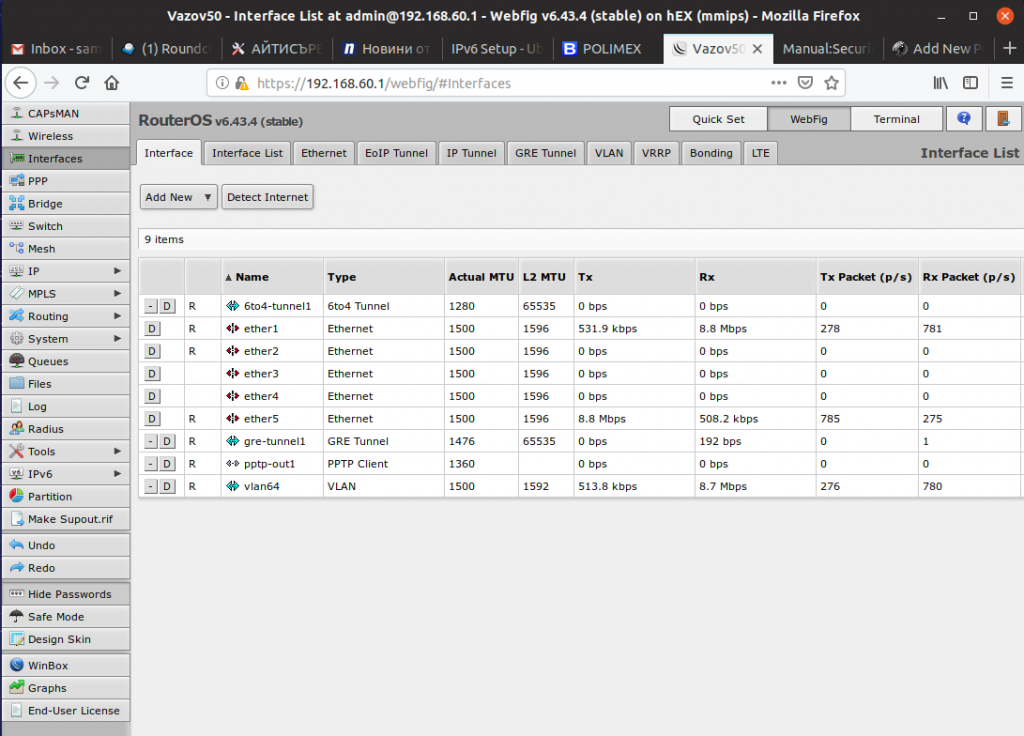The width and height of the screenshot is (1024, 736).
Task: Click the blue help icon near Terminal
Action: 962,118
